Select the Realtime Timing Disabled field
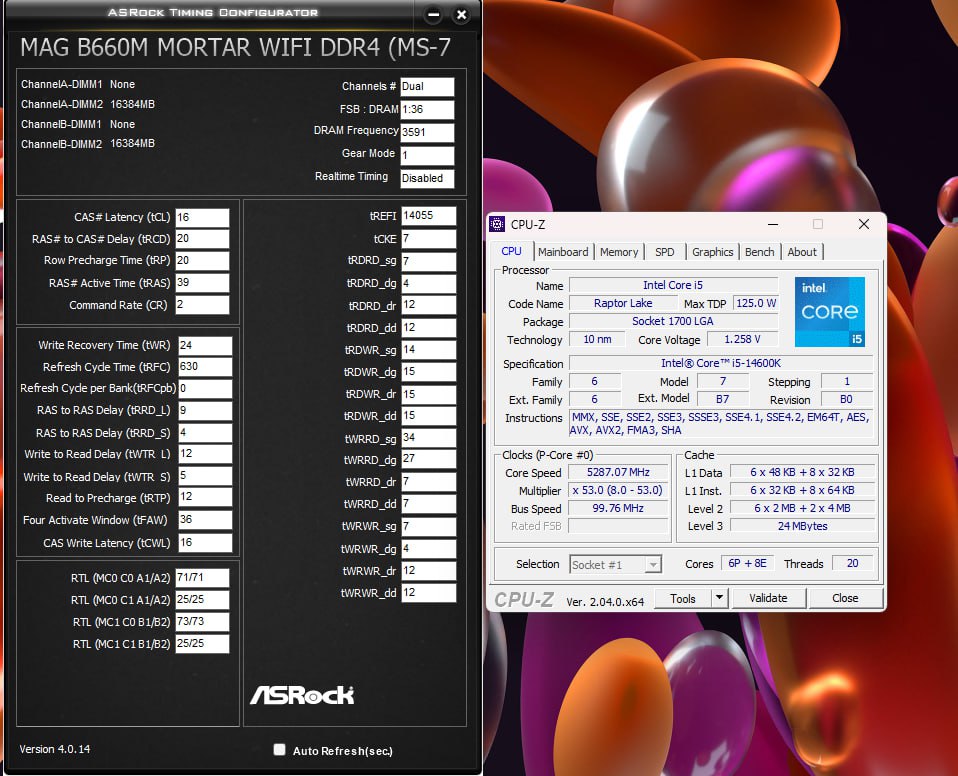 (427, 178)
